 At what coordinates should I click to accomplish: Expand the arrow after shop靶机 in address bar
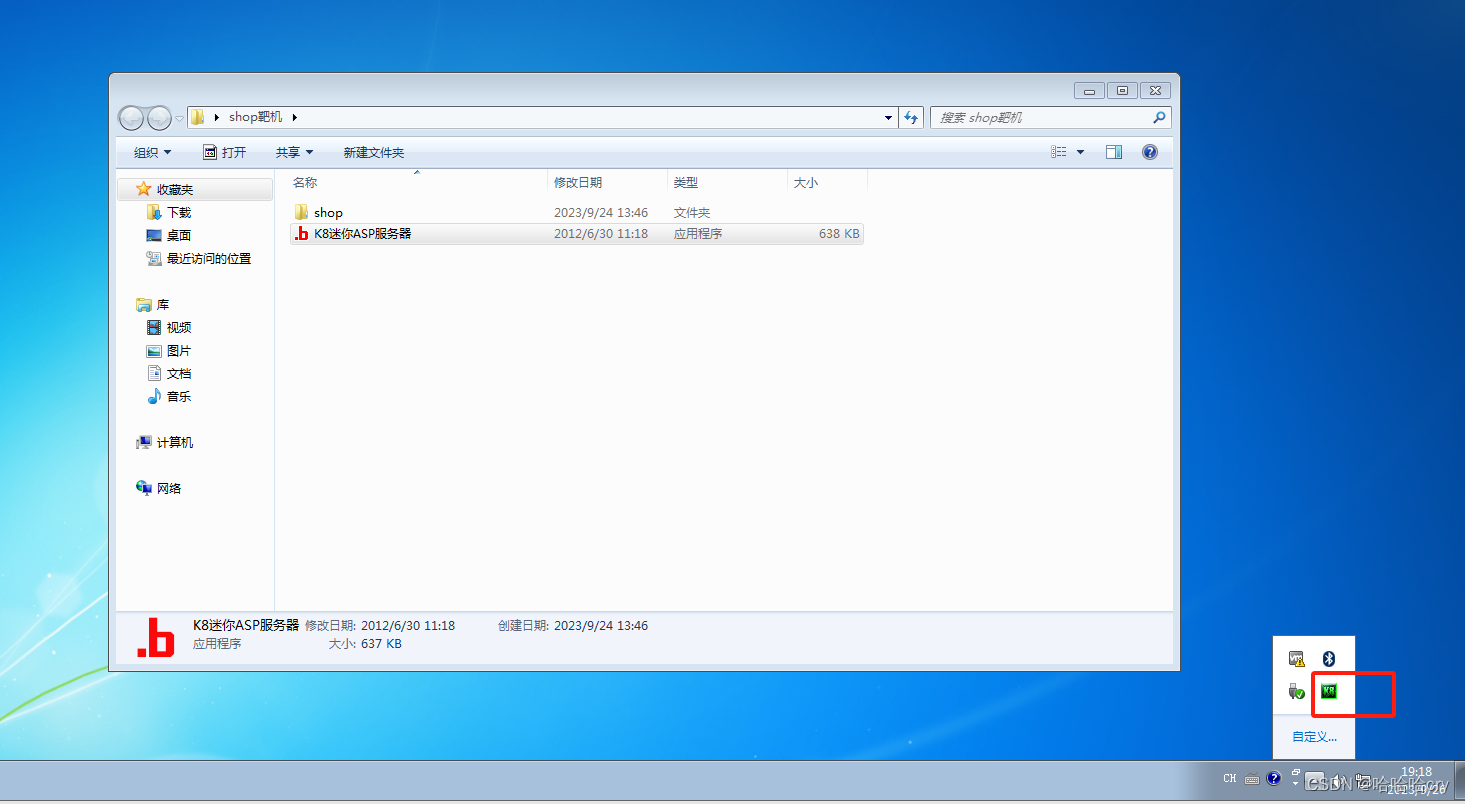pos(295,118)
